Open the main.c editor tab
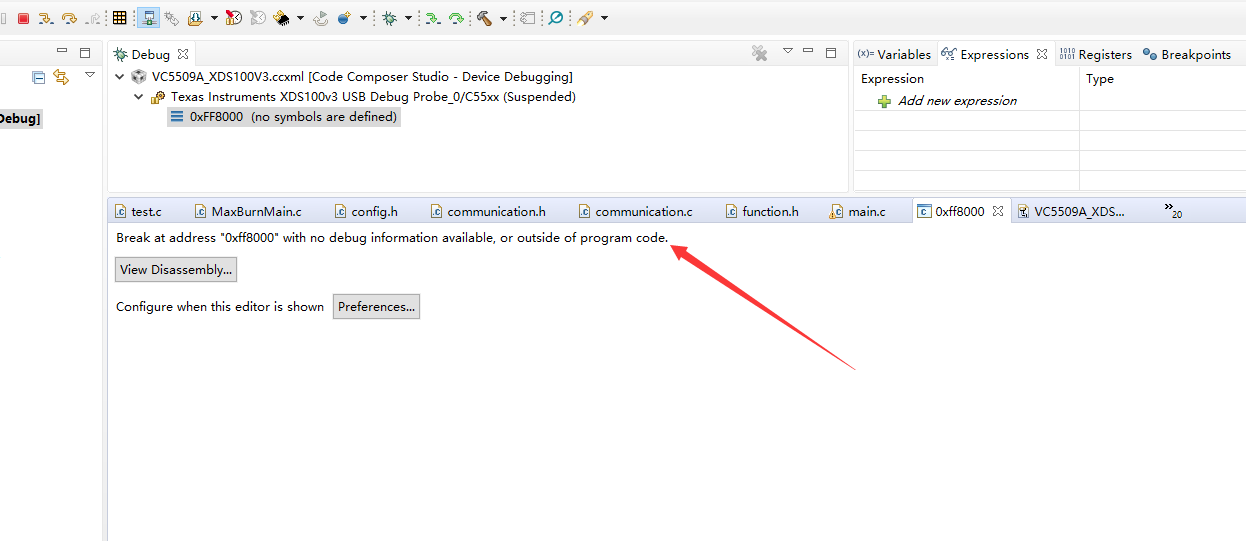The height and width of the screenshot is (541, 1246). click(x=857, y=211)
